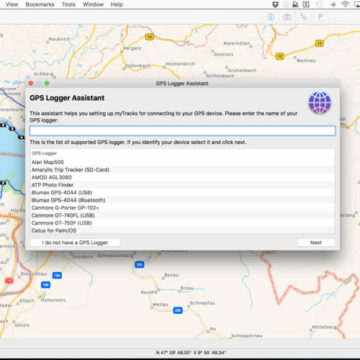Click the blue info toolbar icon
Viewport: 360px width, 360px height.
(x=271, y=17)
